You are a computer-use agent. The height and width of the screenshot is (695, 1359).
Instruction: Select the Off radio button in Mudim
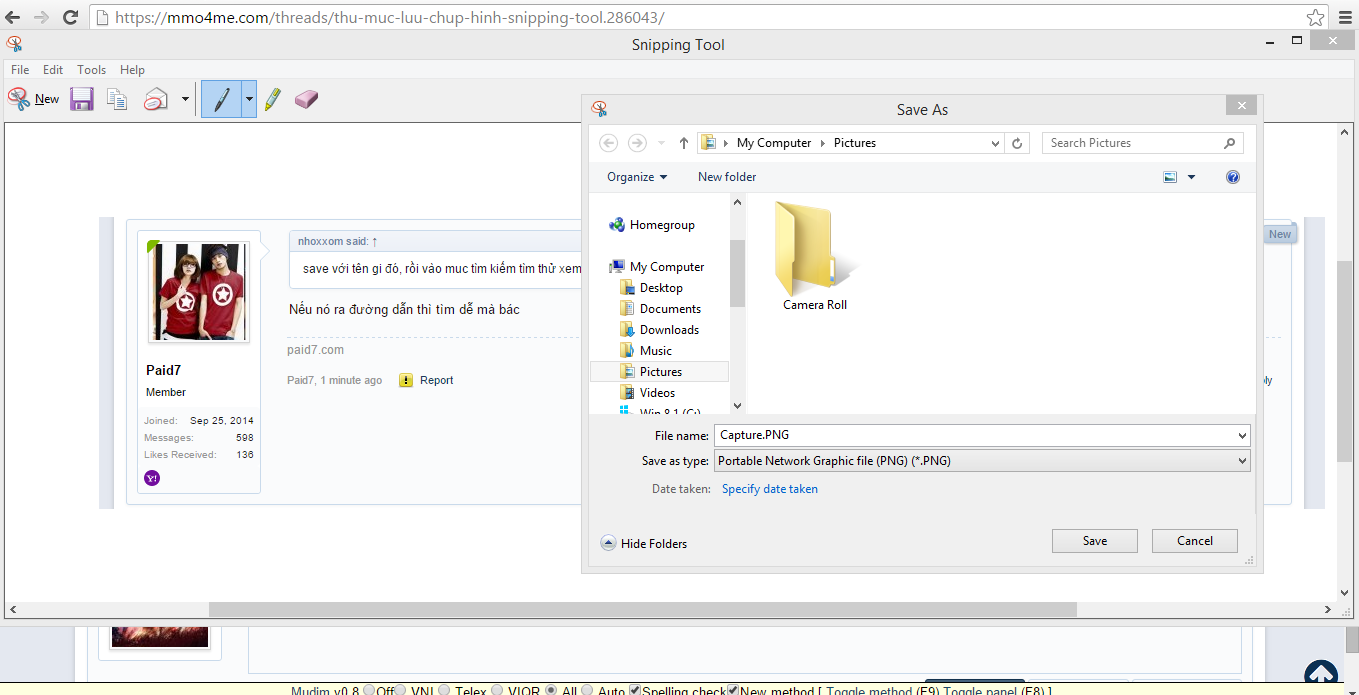pyautogui.click(x=369, y=690)
